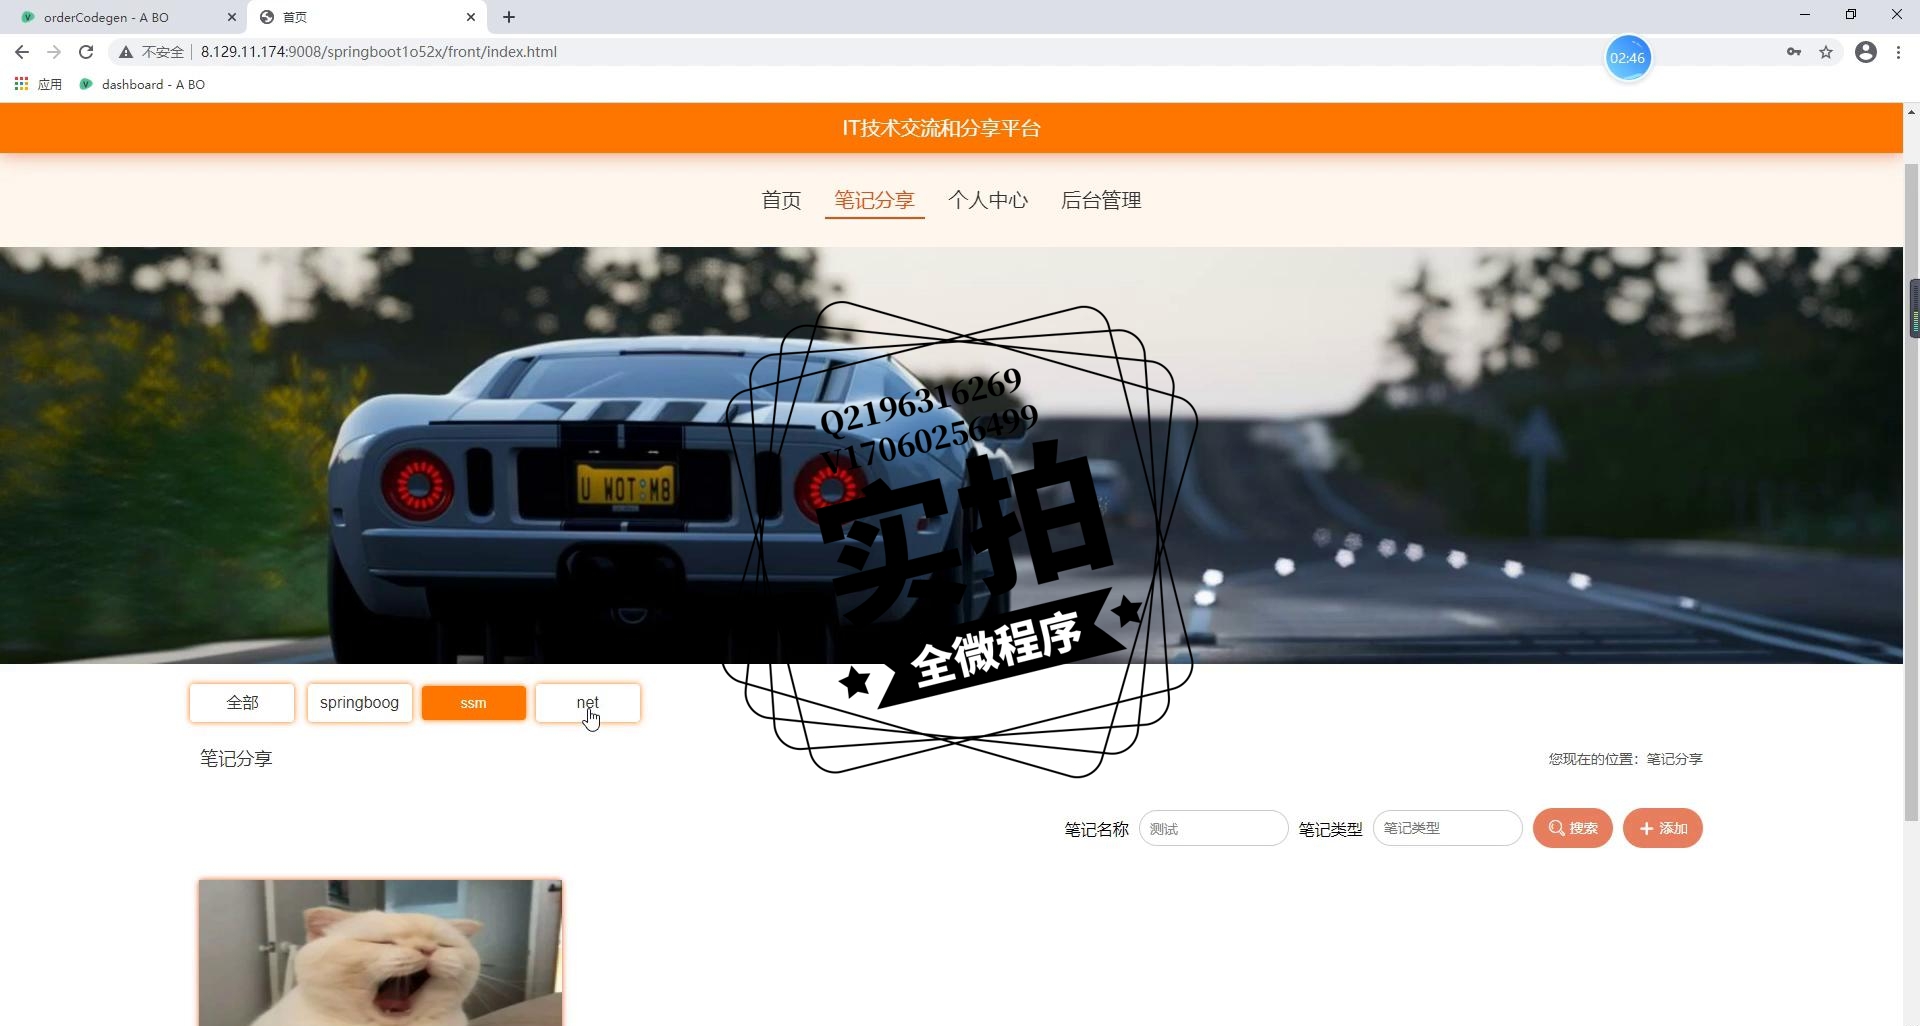The height and width of the screenshot is (1026, 1920).
Task: Minimize the Chrome window
Action: click(1804, 14)
